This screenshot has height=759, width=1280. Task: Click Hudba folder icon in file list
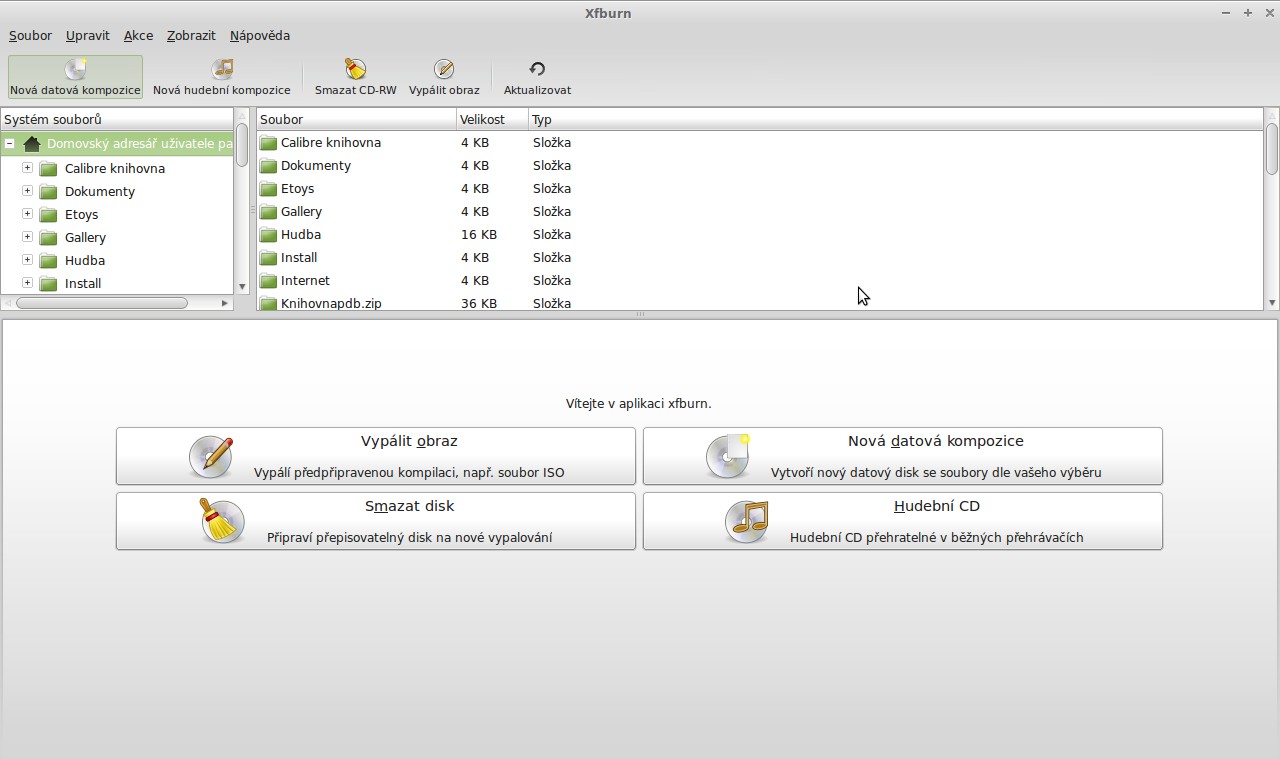(268, 234)
